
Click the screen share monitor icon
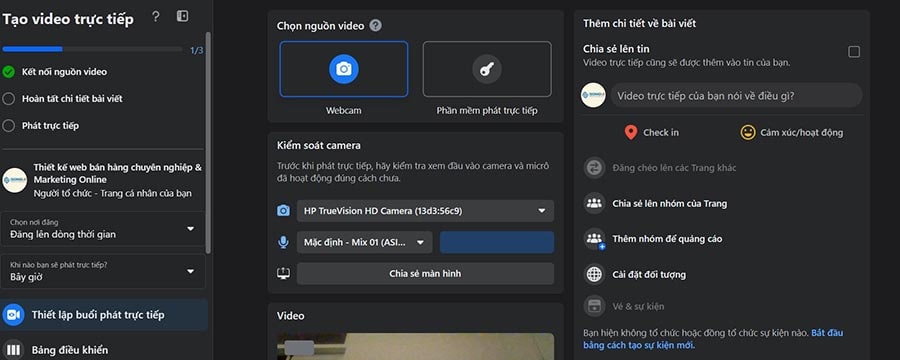pyautogui.click(x=283, y=274)
